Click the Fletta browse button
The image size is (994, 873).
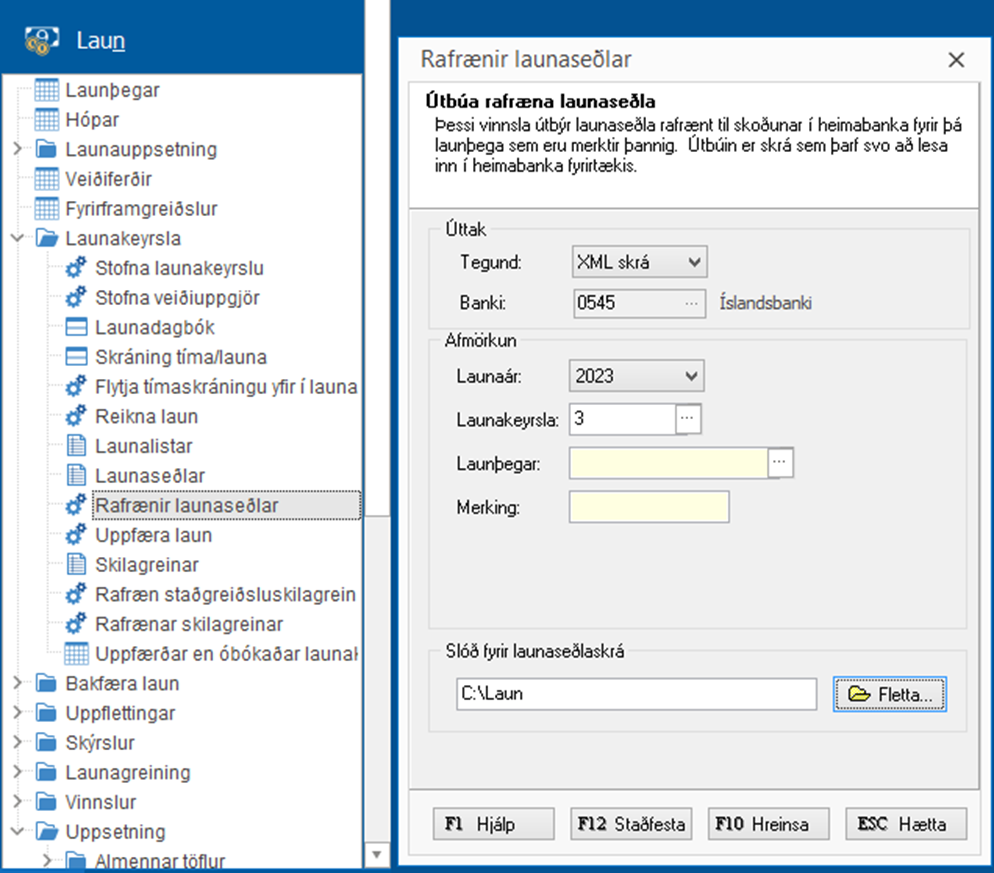coord(889,693)
